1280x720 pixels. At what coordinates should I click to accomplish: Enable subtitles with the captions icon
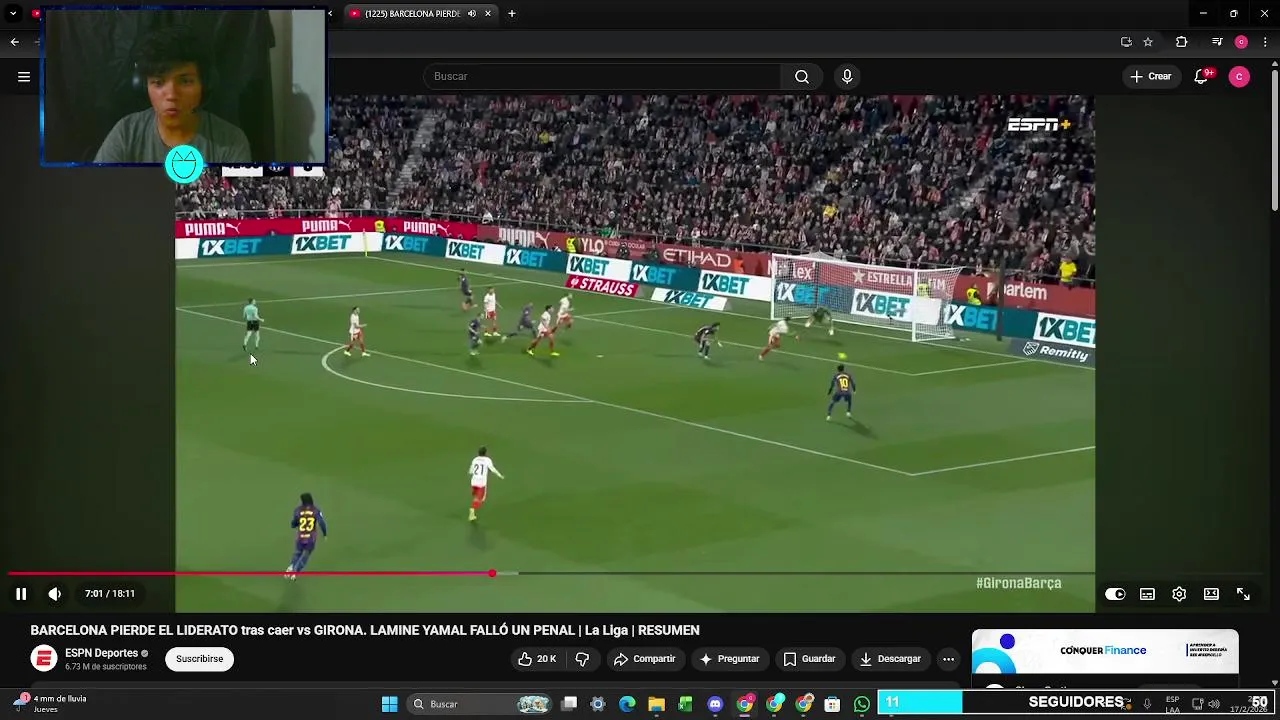(1147, 594)
